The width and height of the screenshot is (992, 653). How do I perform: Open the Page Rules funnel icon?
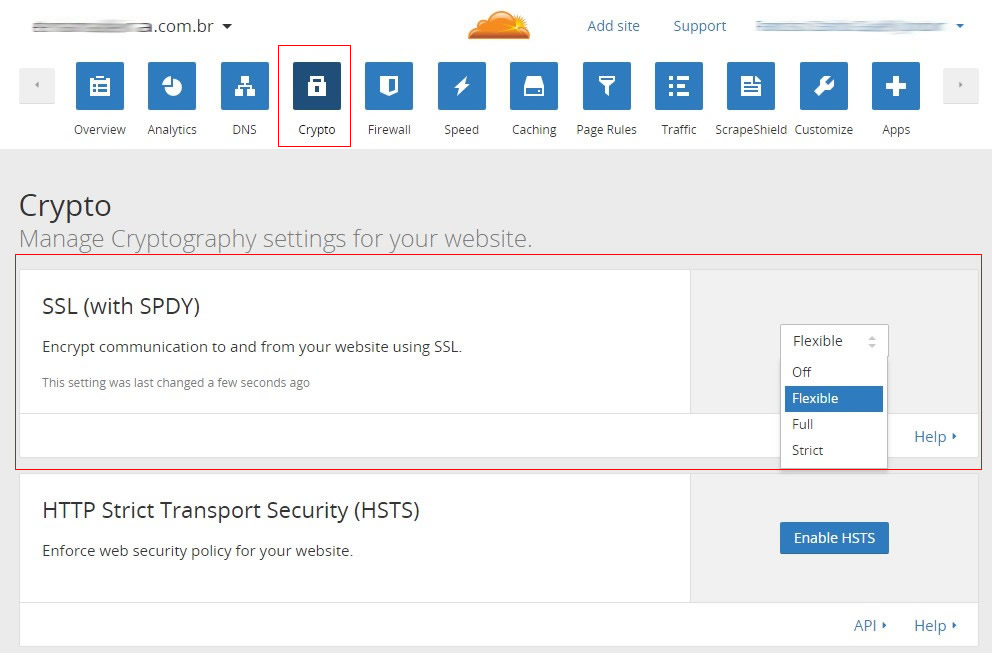[607, 86]
